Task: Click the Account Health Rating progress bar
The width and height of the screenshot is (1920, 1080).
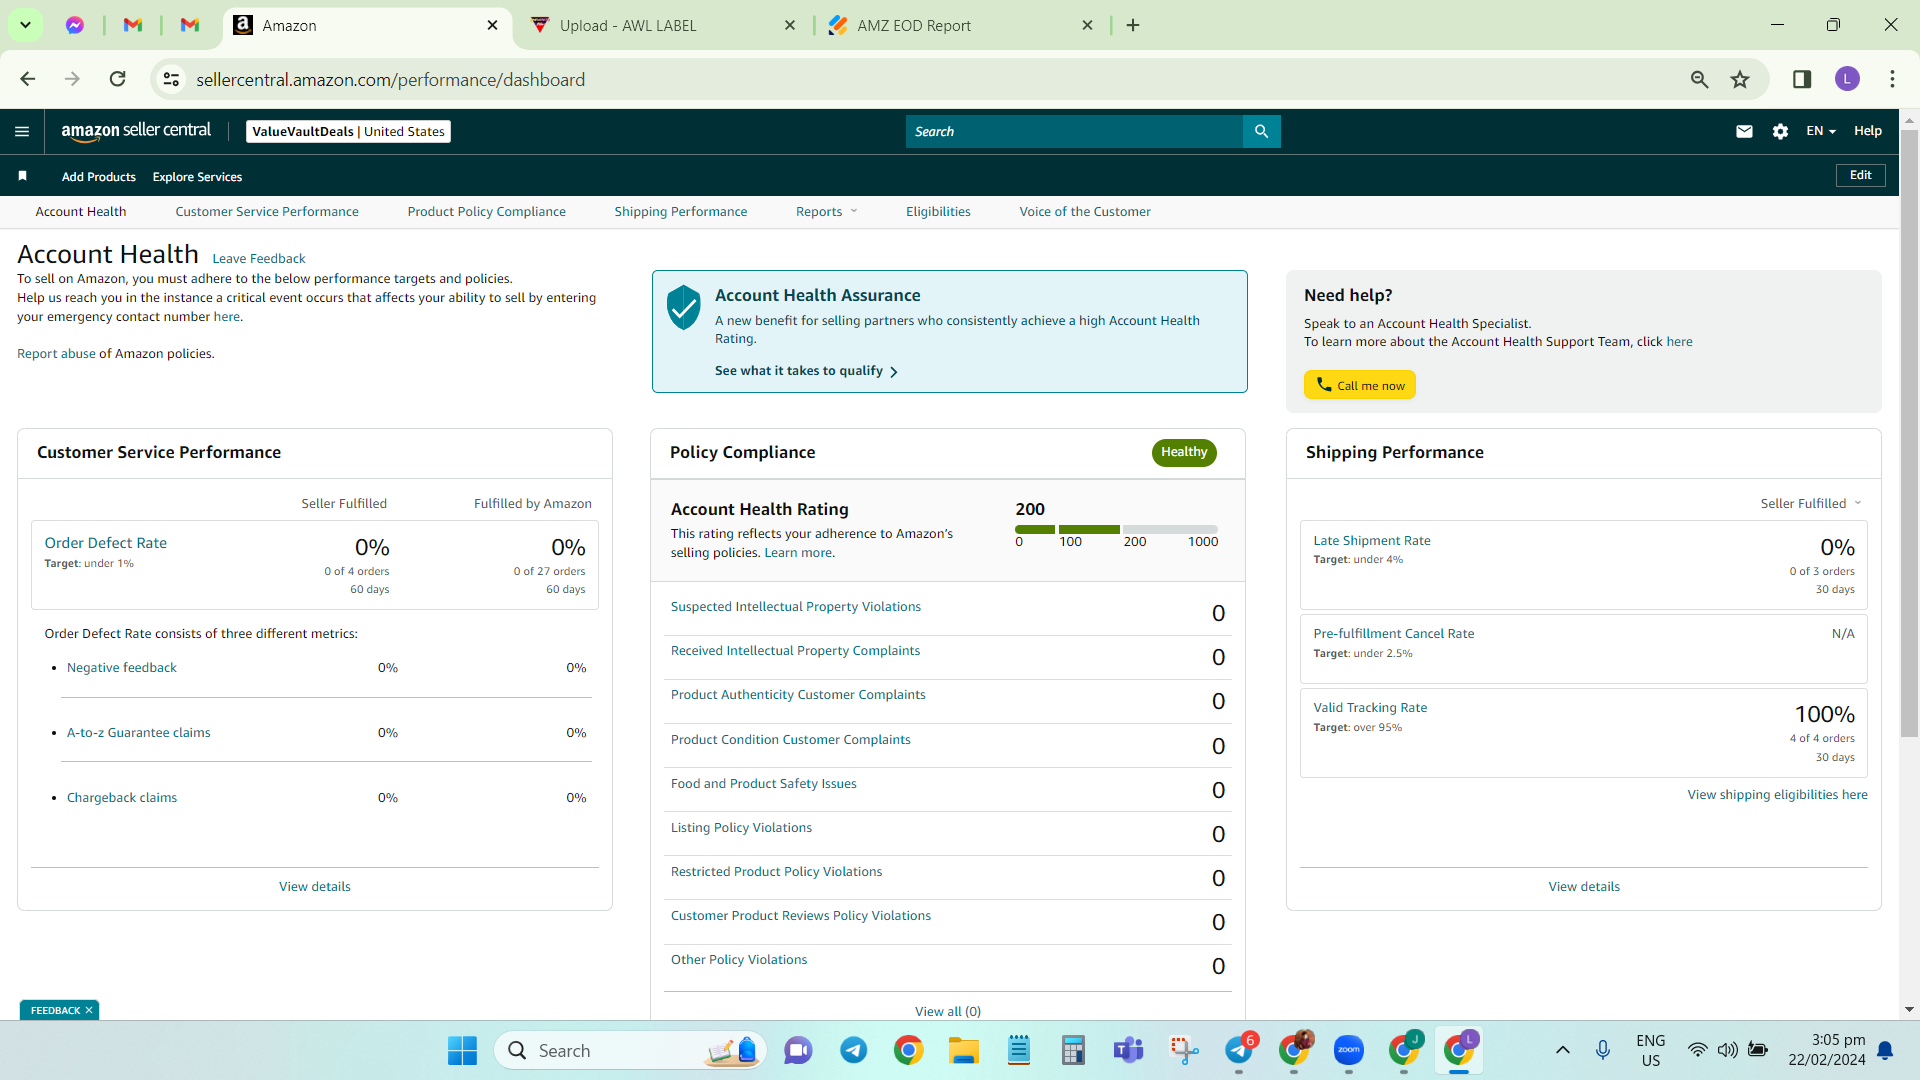Action: (x=1116, y=529)
